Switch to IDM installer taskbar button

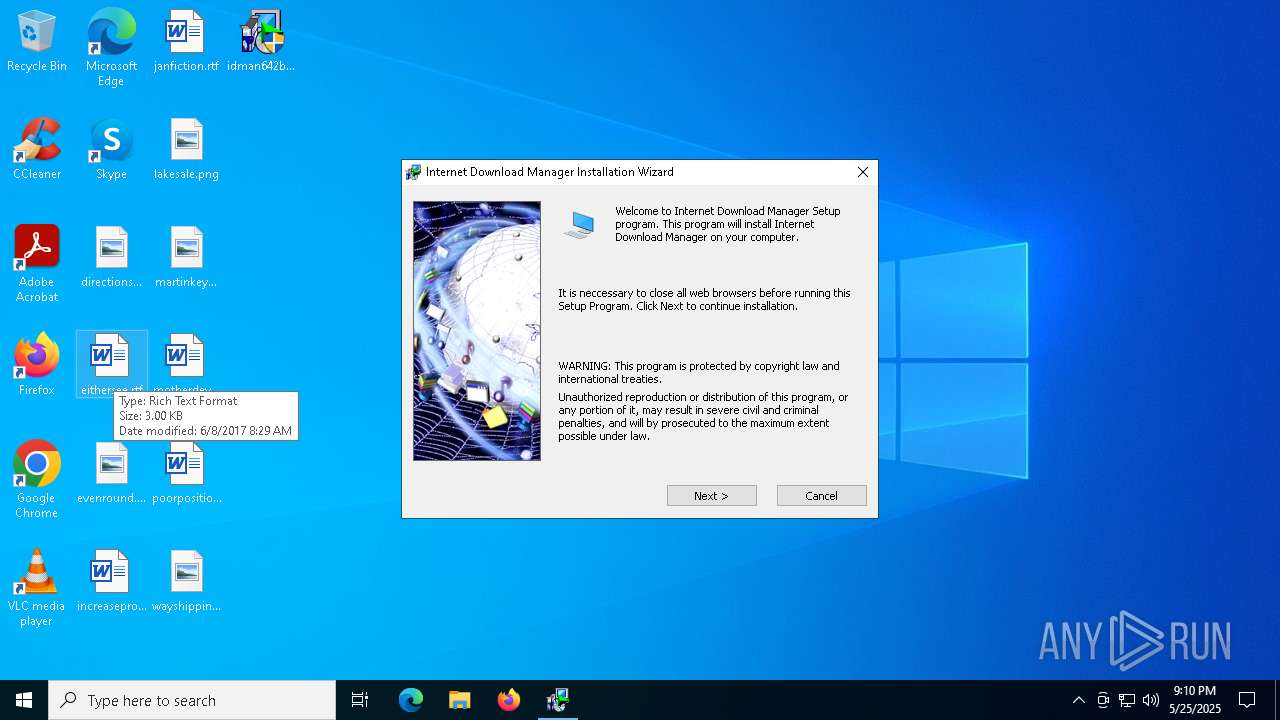click(x=557, y=700)
